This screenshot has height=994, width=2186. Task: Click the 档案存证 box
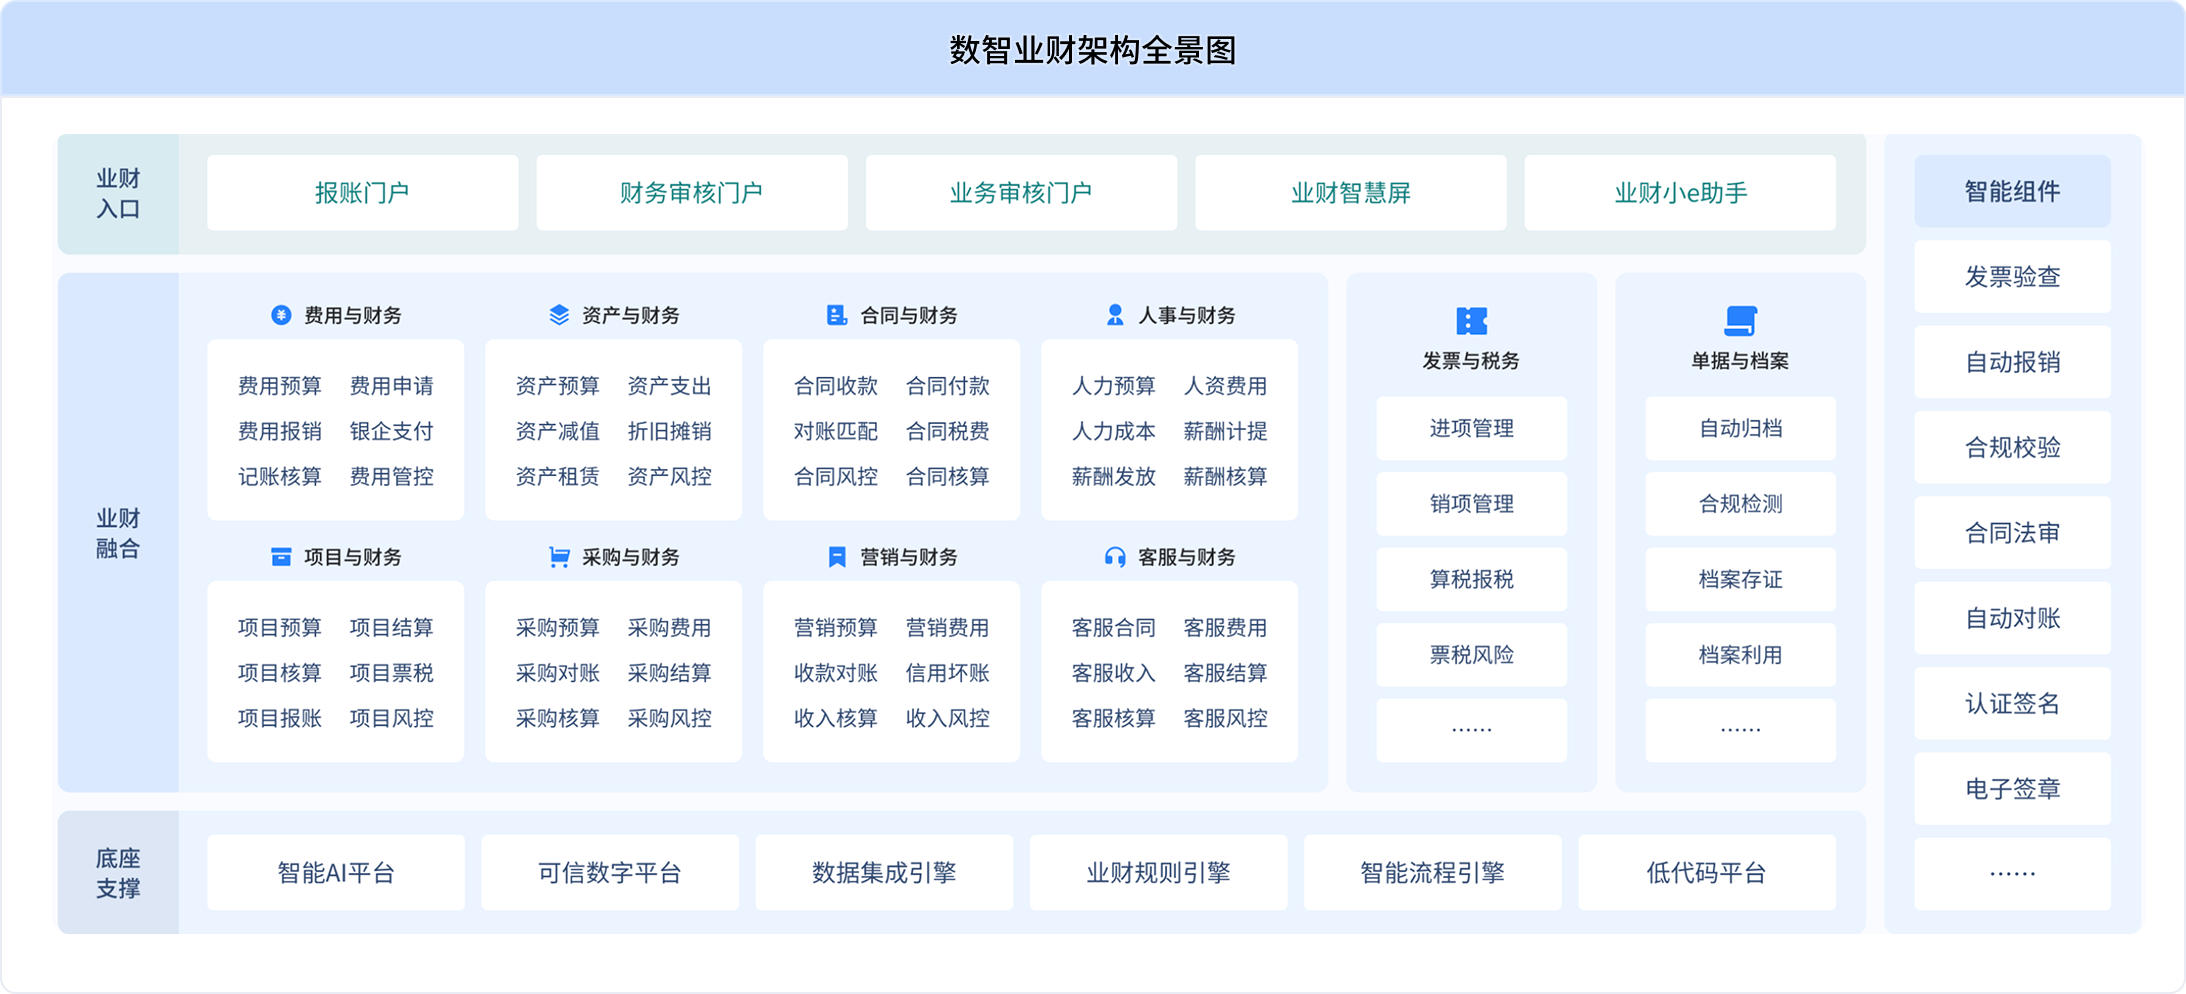(x=1740, y=579)
